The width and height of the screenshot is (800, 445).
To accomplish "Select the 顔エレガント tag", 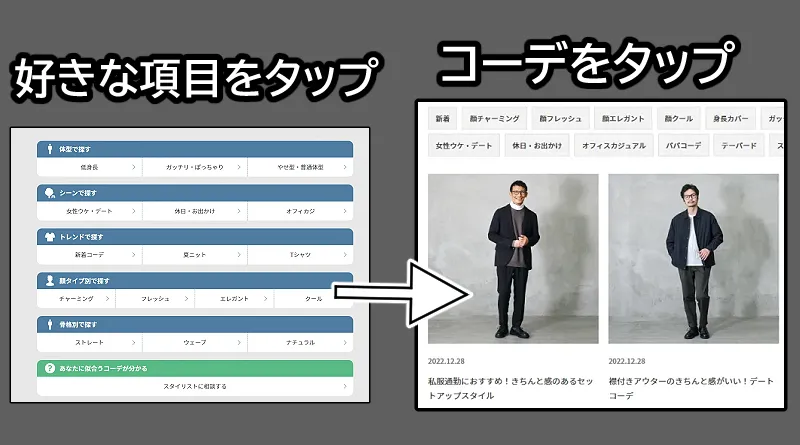I will pos(622,118).
